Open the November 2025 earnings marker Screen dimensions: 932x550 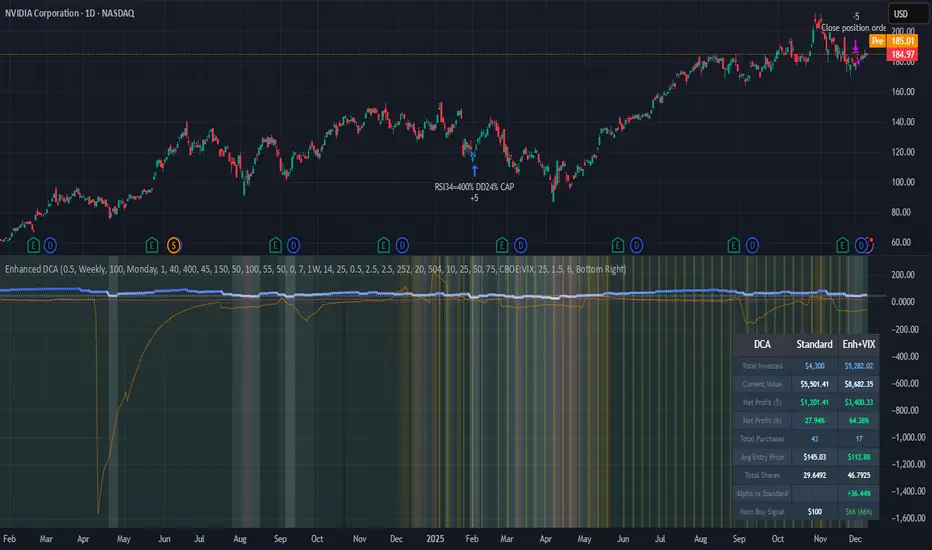843,245
